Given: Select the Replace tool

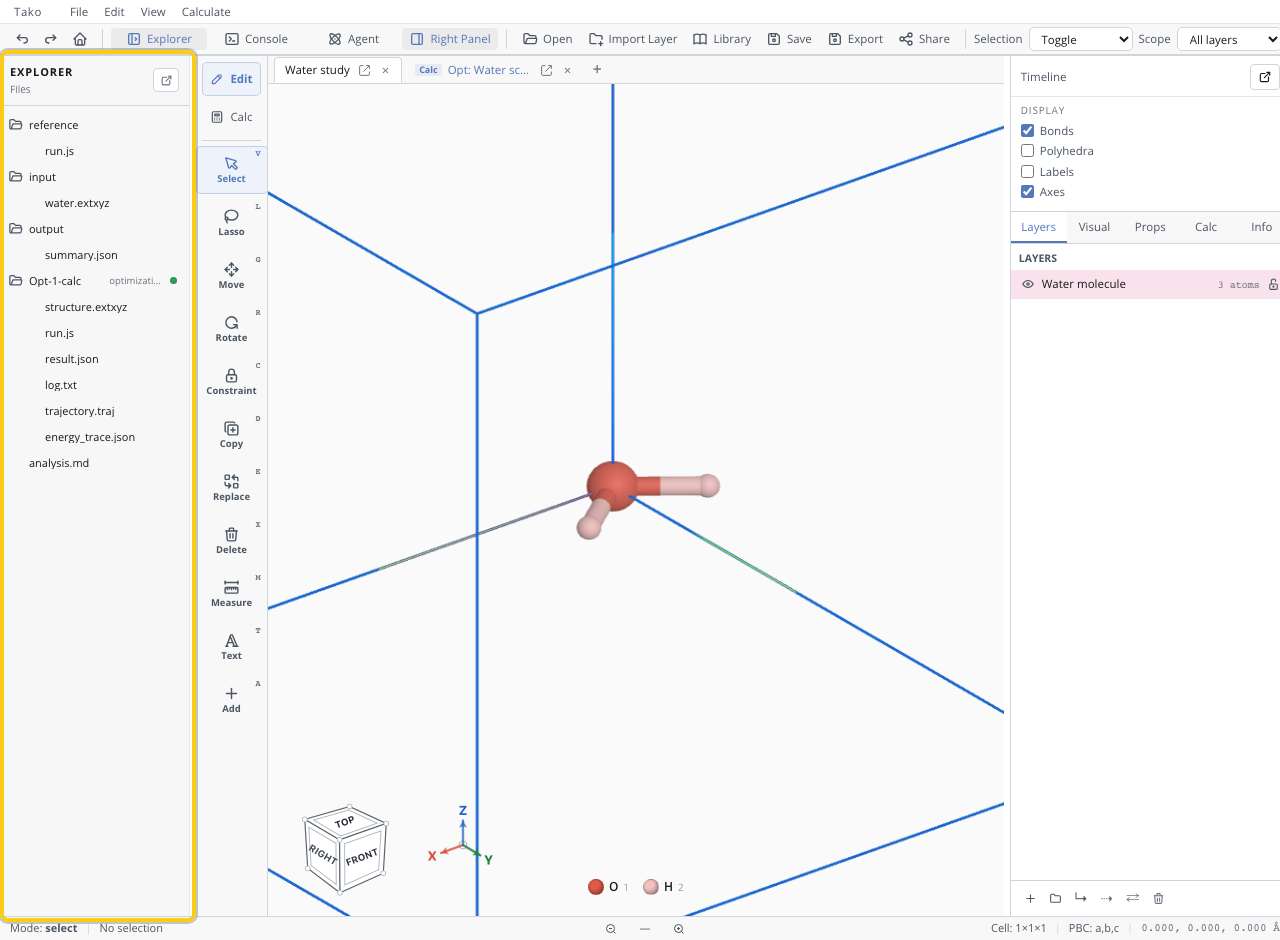Looking at the screenshot, I should [x=231, y=487].
